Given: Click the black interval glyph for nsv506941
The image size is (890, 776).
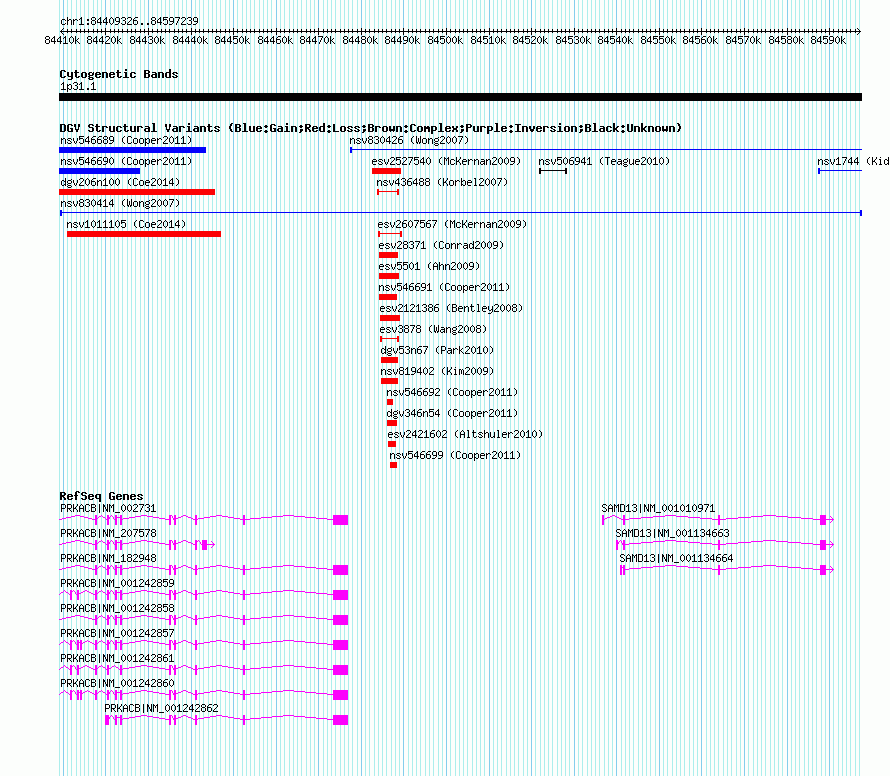Looking at the screenshot, I should [553, 171].
